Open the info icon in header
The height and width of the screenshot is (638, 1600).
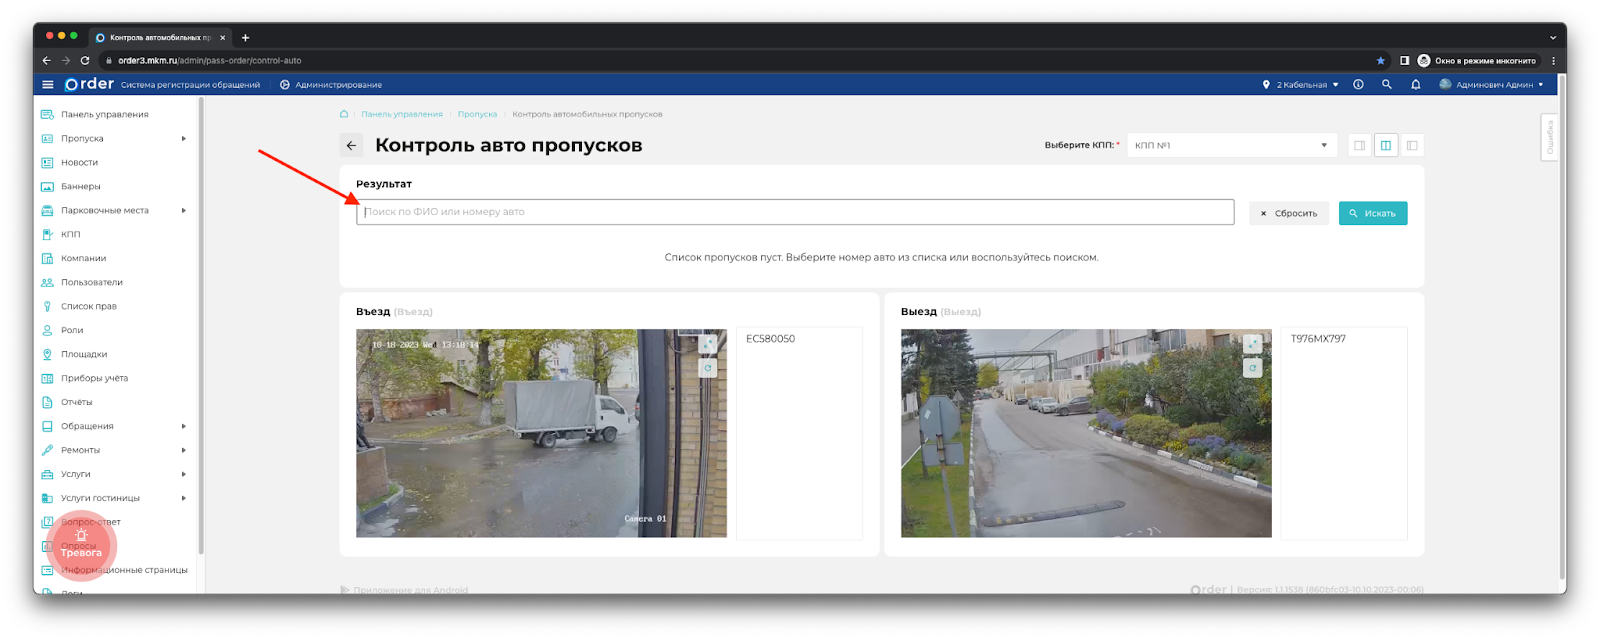tap(1358, 85)
